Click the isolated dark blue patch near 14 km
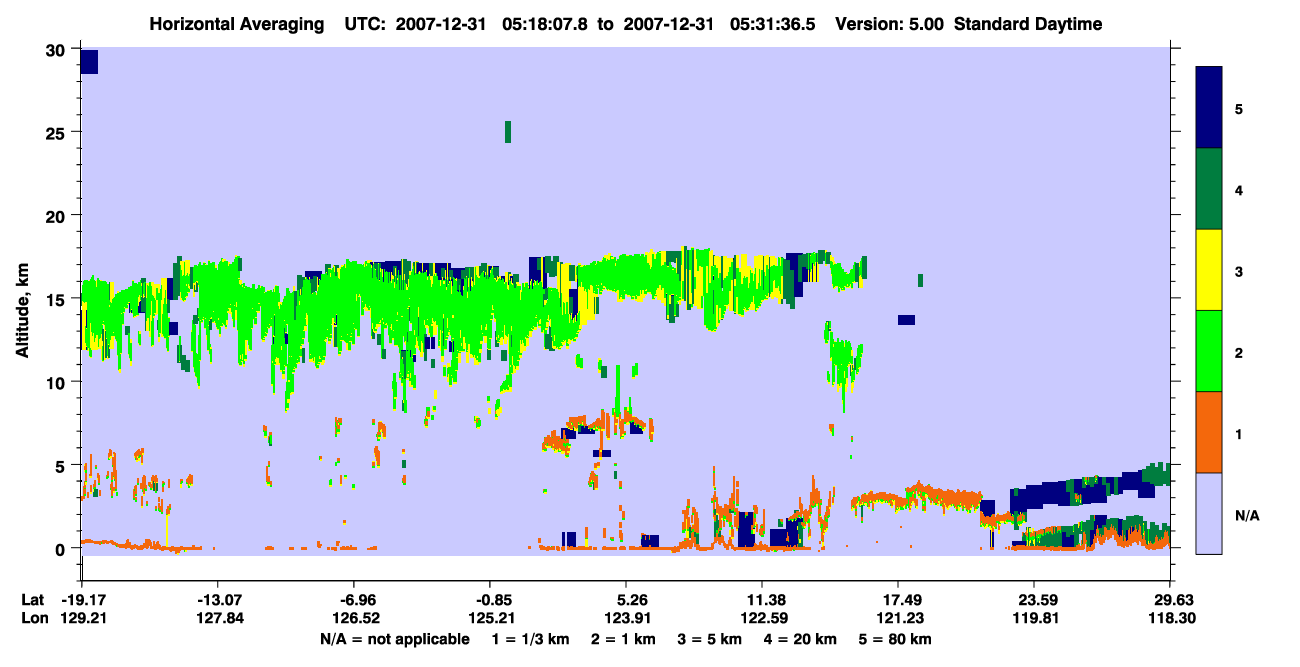Viewport: 1300px width, 667px height. 906,320
